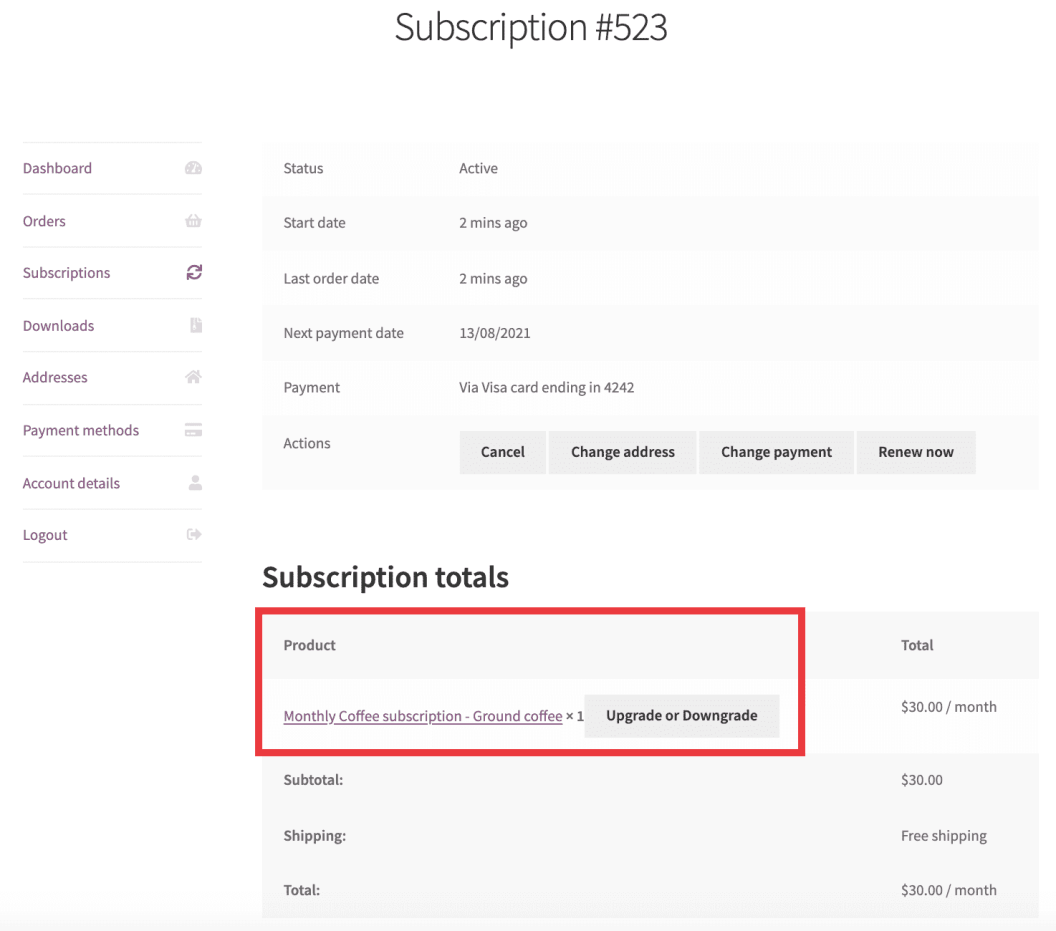Open the Change payment option
This screenshot has height=931, width=1056.
(x=776, y=452)
